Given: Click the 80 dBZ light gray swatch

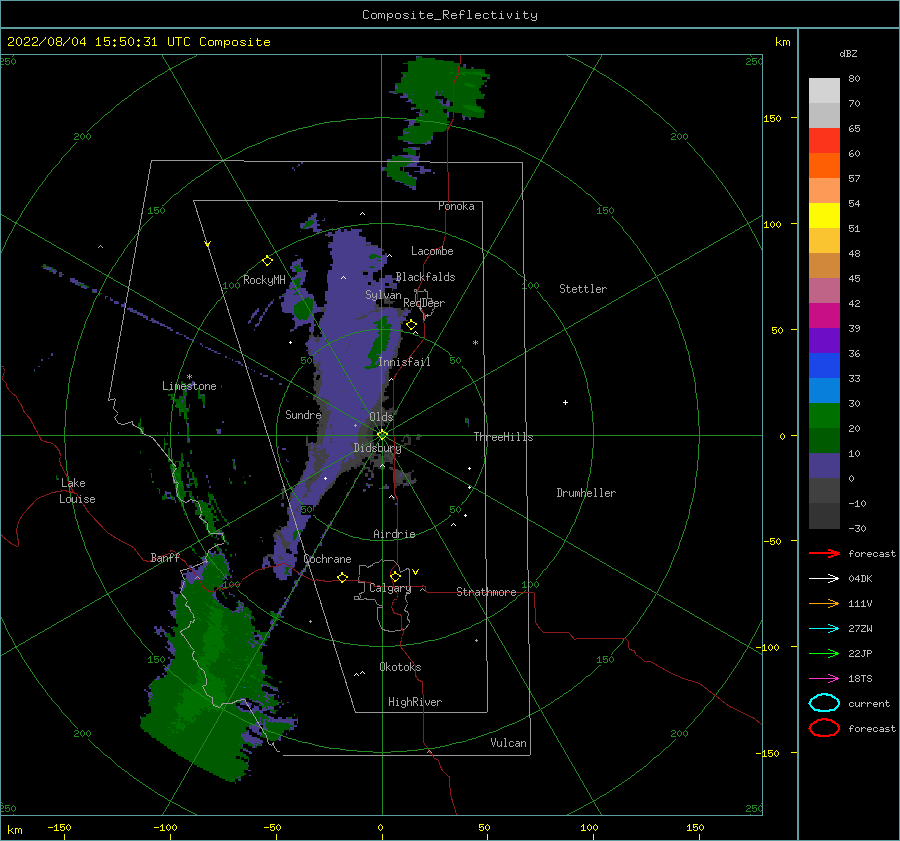Looking at the screenshot, I should coord(824,90).
